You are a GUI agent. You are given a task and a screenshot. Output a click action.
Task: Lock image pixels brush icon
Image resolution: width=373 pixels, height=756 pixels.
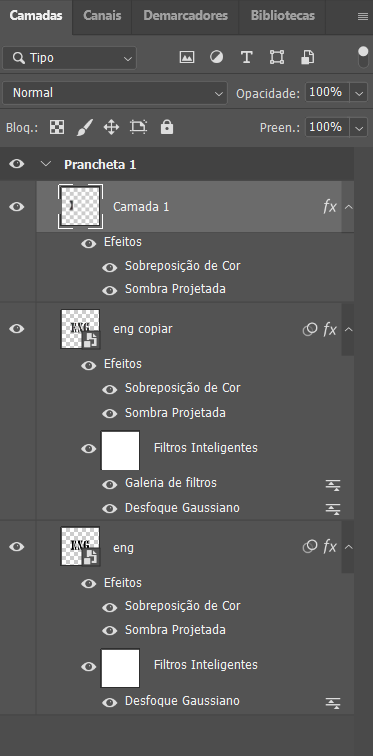click(84, 128)
